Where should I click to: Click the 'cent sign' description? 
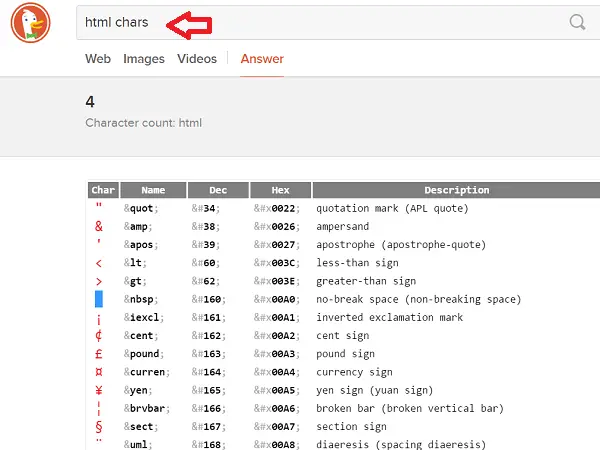coord(342,336)
